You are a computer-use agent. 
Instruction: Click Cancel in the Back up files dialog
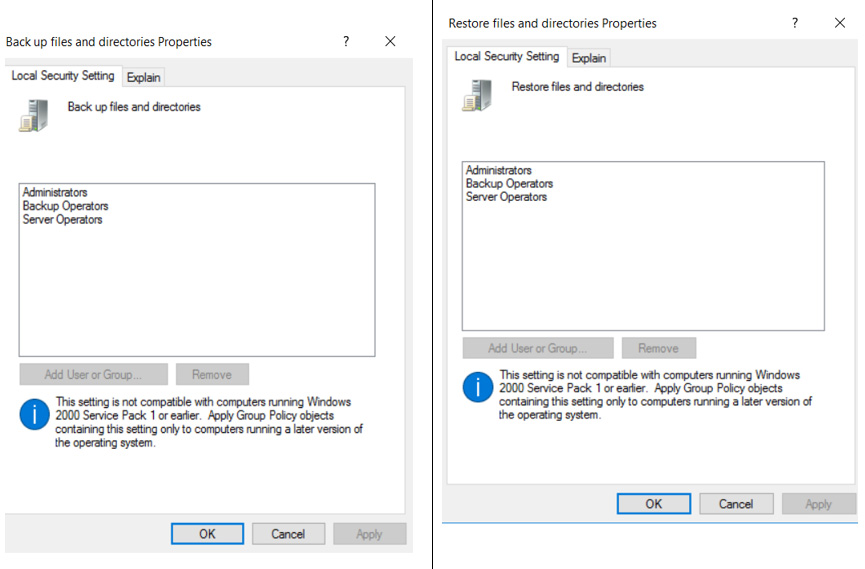[x=288, y=534]
